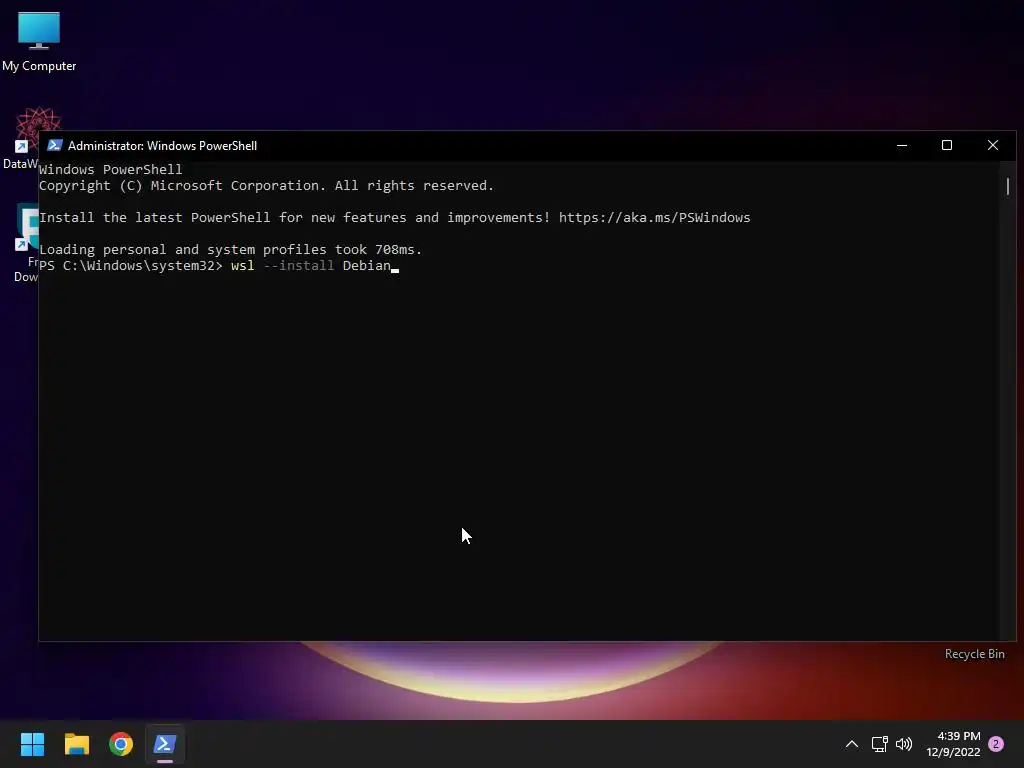Open the Windows Start menu
The width and height of the screenshot is (1024, 768).
point(32,744)
